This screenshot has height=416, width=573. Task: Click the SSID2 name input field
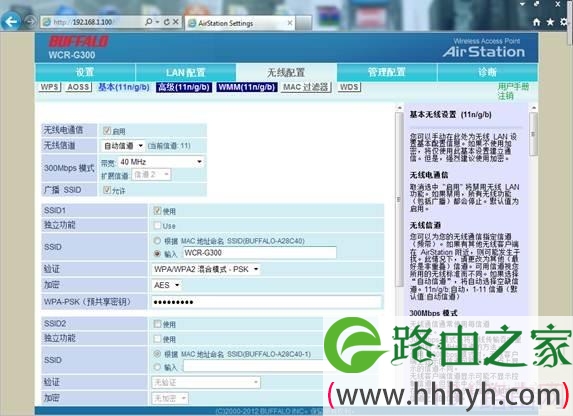(253, 366)
